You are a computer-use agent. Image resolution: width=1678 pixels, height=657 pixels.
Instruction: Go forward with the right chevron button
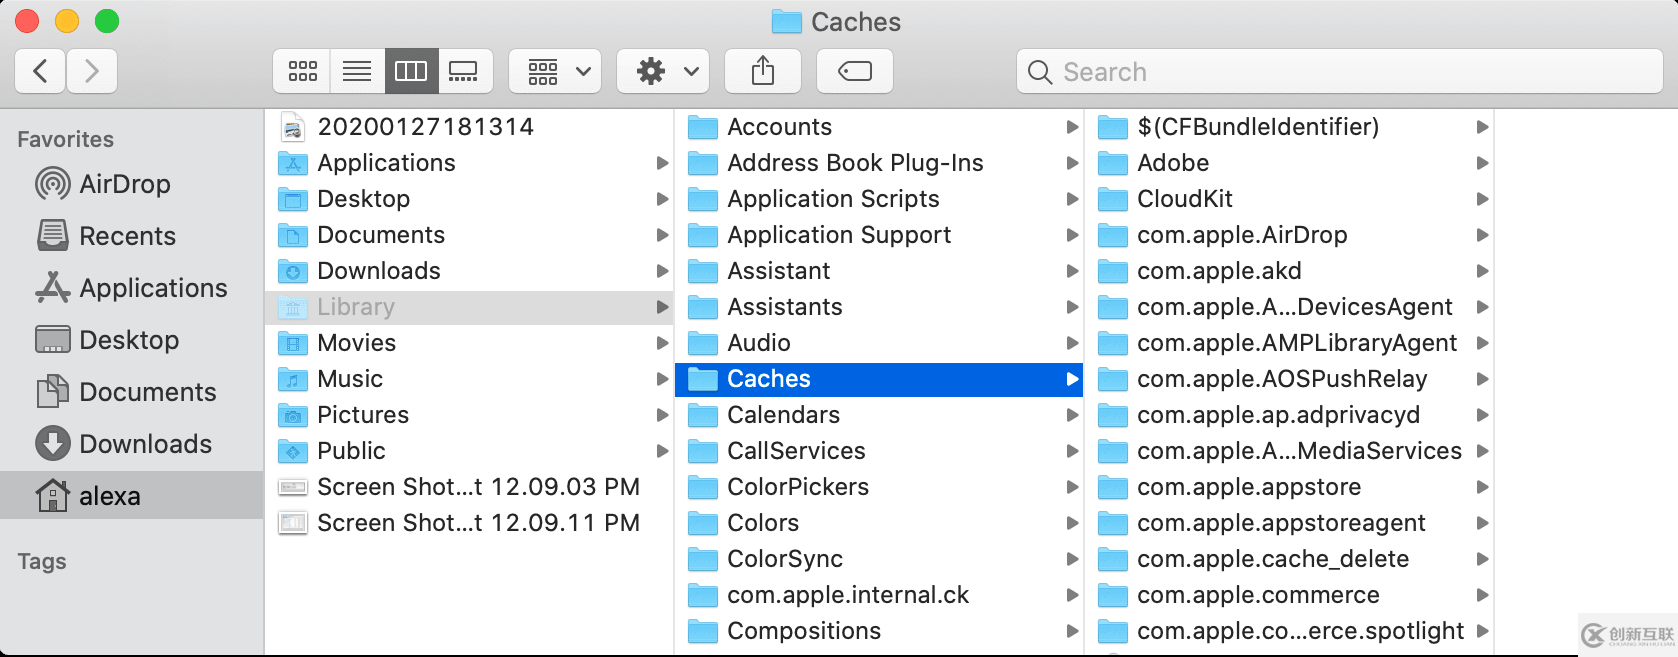click(92, 71)
